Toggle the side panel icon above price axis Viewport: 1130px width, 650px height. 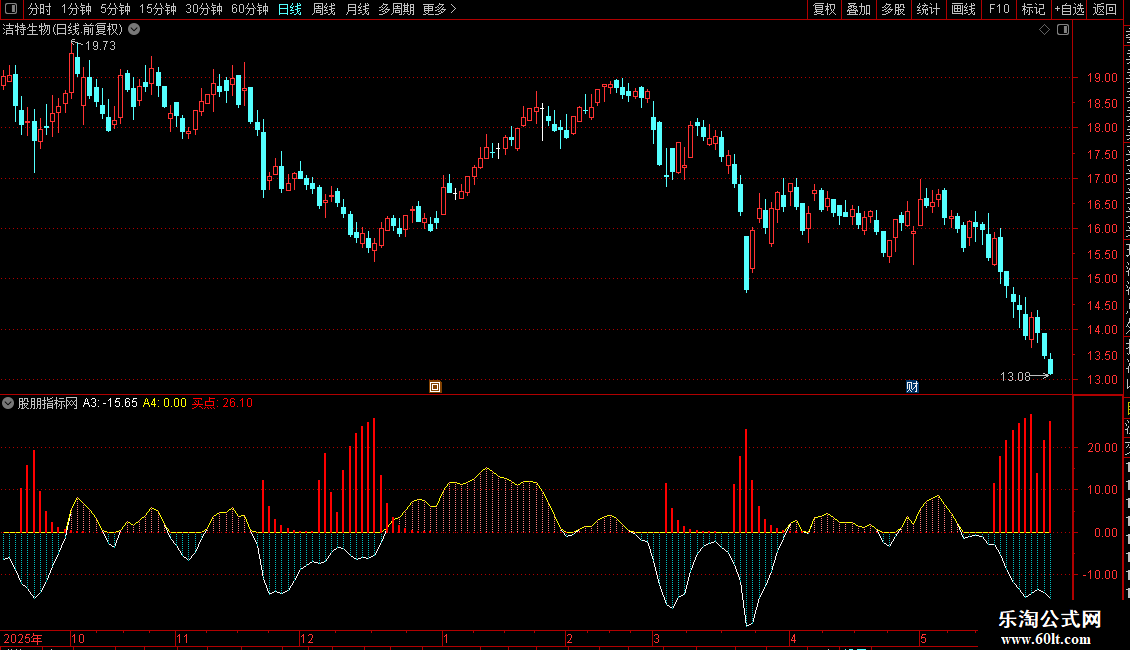pyautogui.click(x=1063, y=30)
